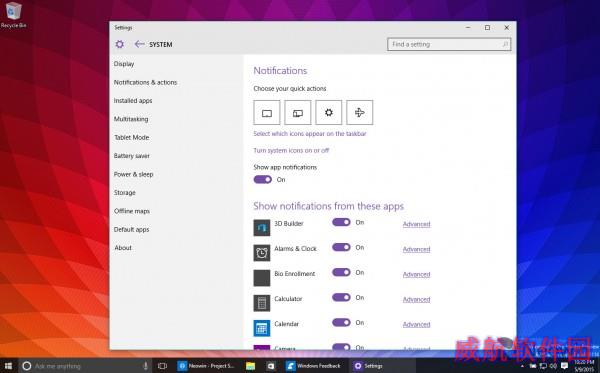Click the Calendar app icon
The width and height of the screenshot is (600, 373).
click(262, 328)
